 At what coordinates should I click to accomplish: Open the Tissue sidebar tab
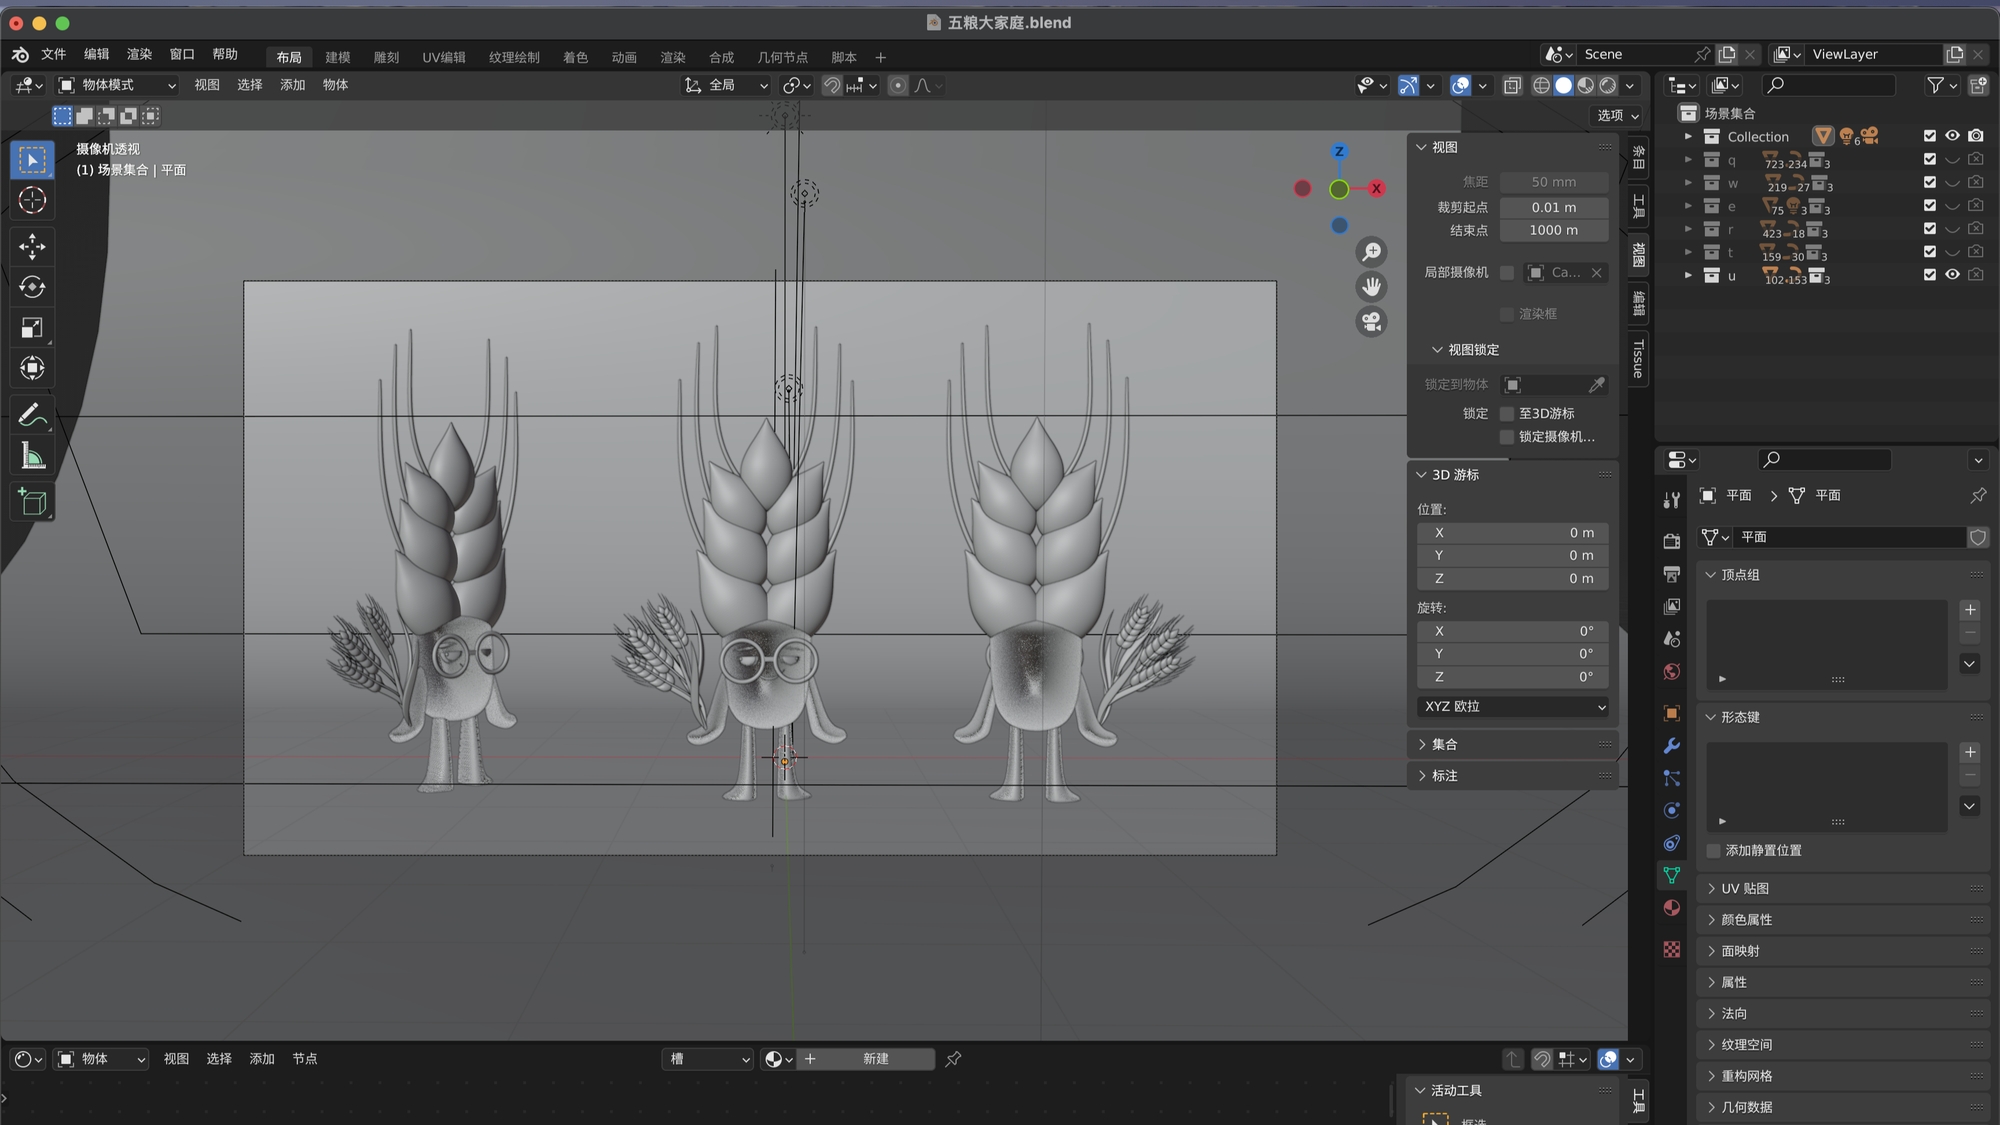[x=1638, y=359]
